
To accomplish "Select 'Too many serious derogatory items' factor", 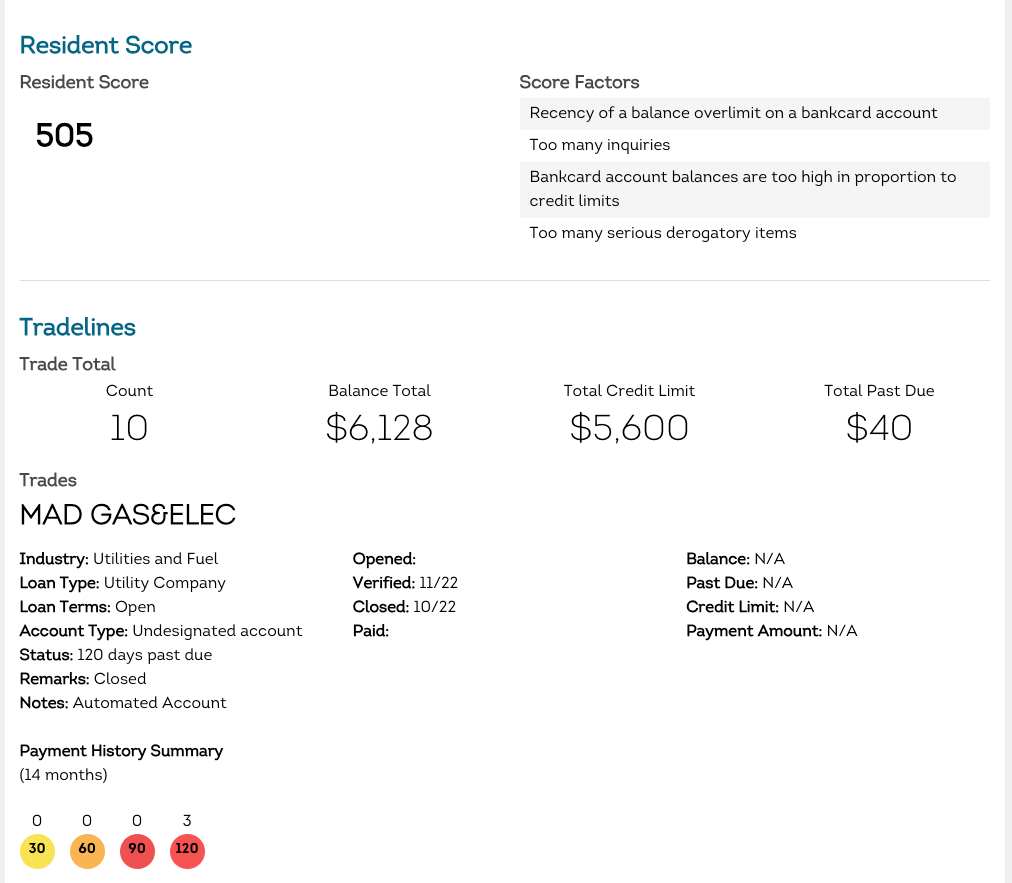I will (x=663, y=233).
